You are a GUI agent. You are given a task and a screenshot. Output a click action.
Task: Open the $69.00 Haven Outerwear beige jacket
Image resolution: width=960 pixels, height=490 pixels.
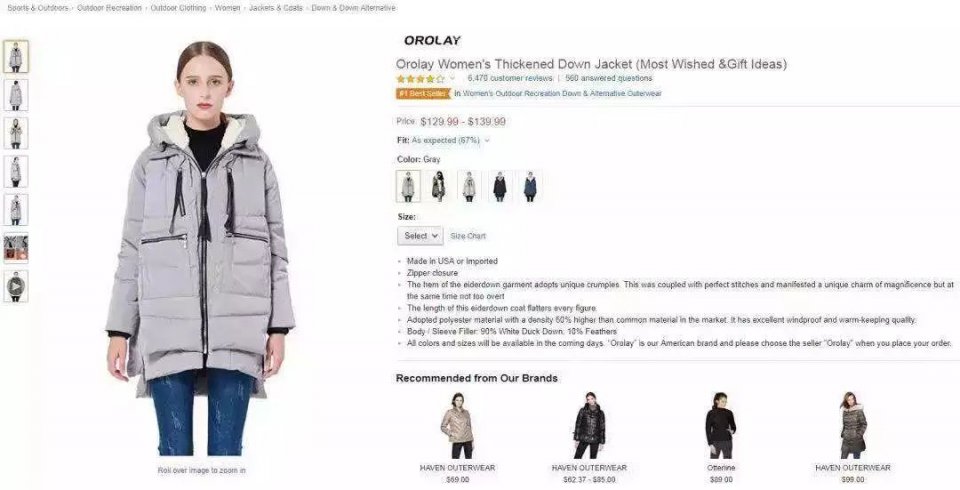(x=457, y=434)
